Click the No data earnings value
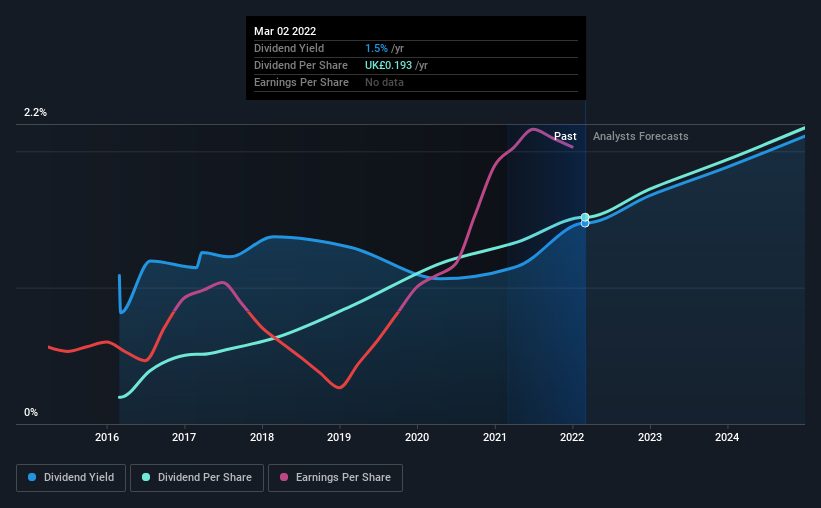This screenshot has width=821, height=508. pyautogui.click(x=384, y=82)
